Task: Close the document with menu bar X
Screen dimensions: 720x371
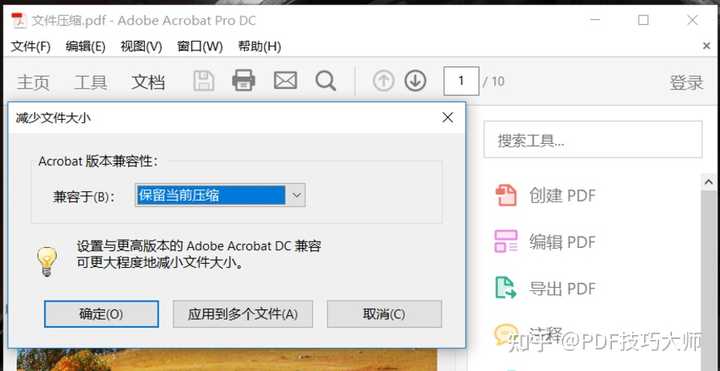Action: click(707, 46)
